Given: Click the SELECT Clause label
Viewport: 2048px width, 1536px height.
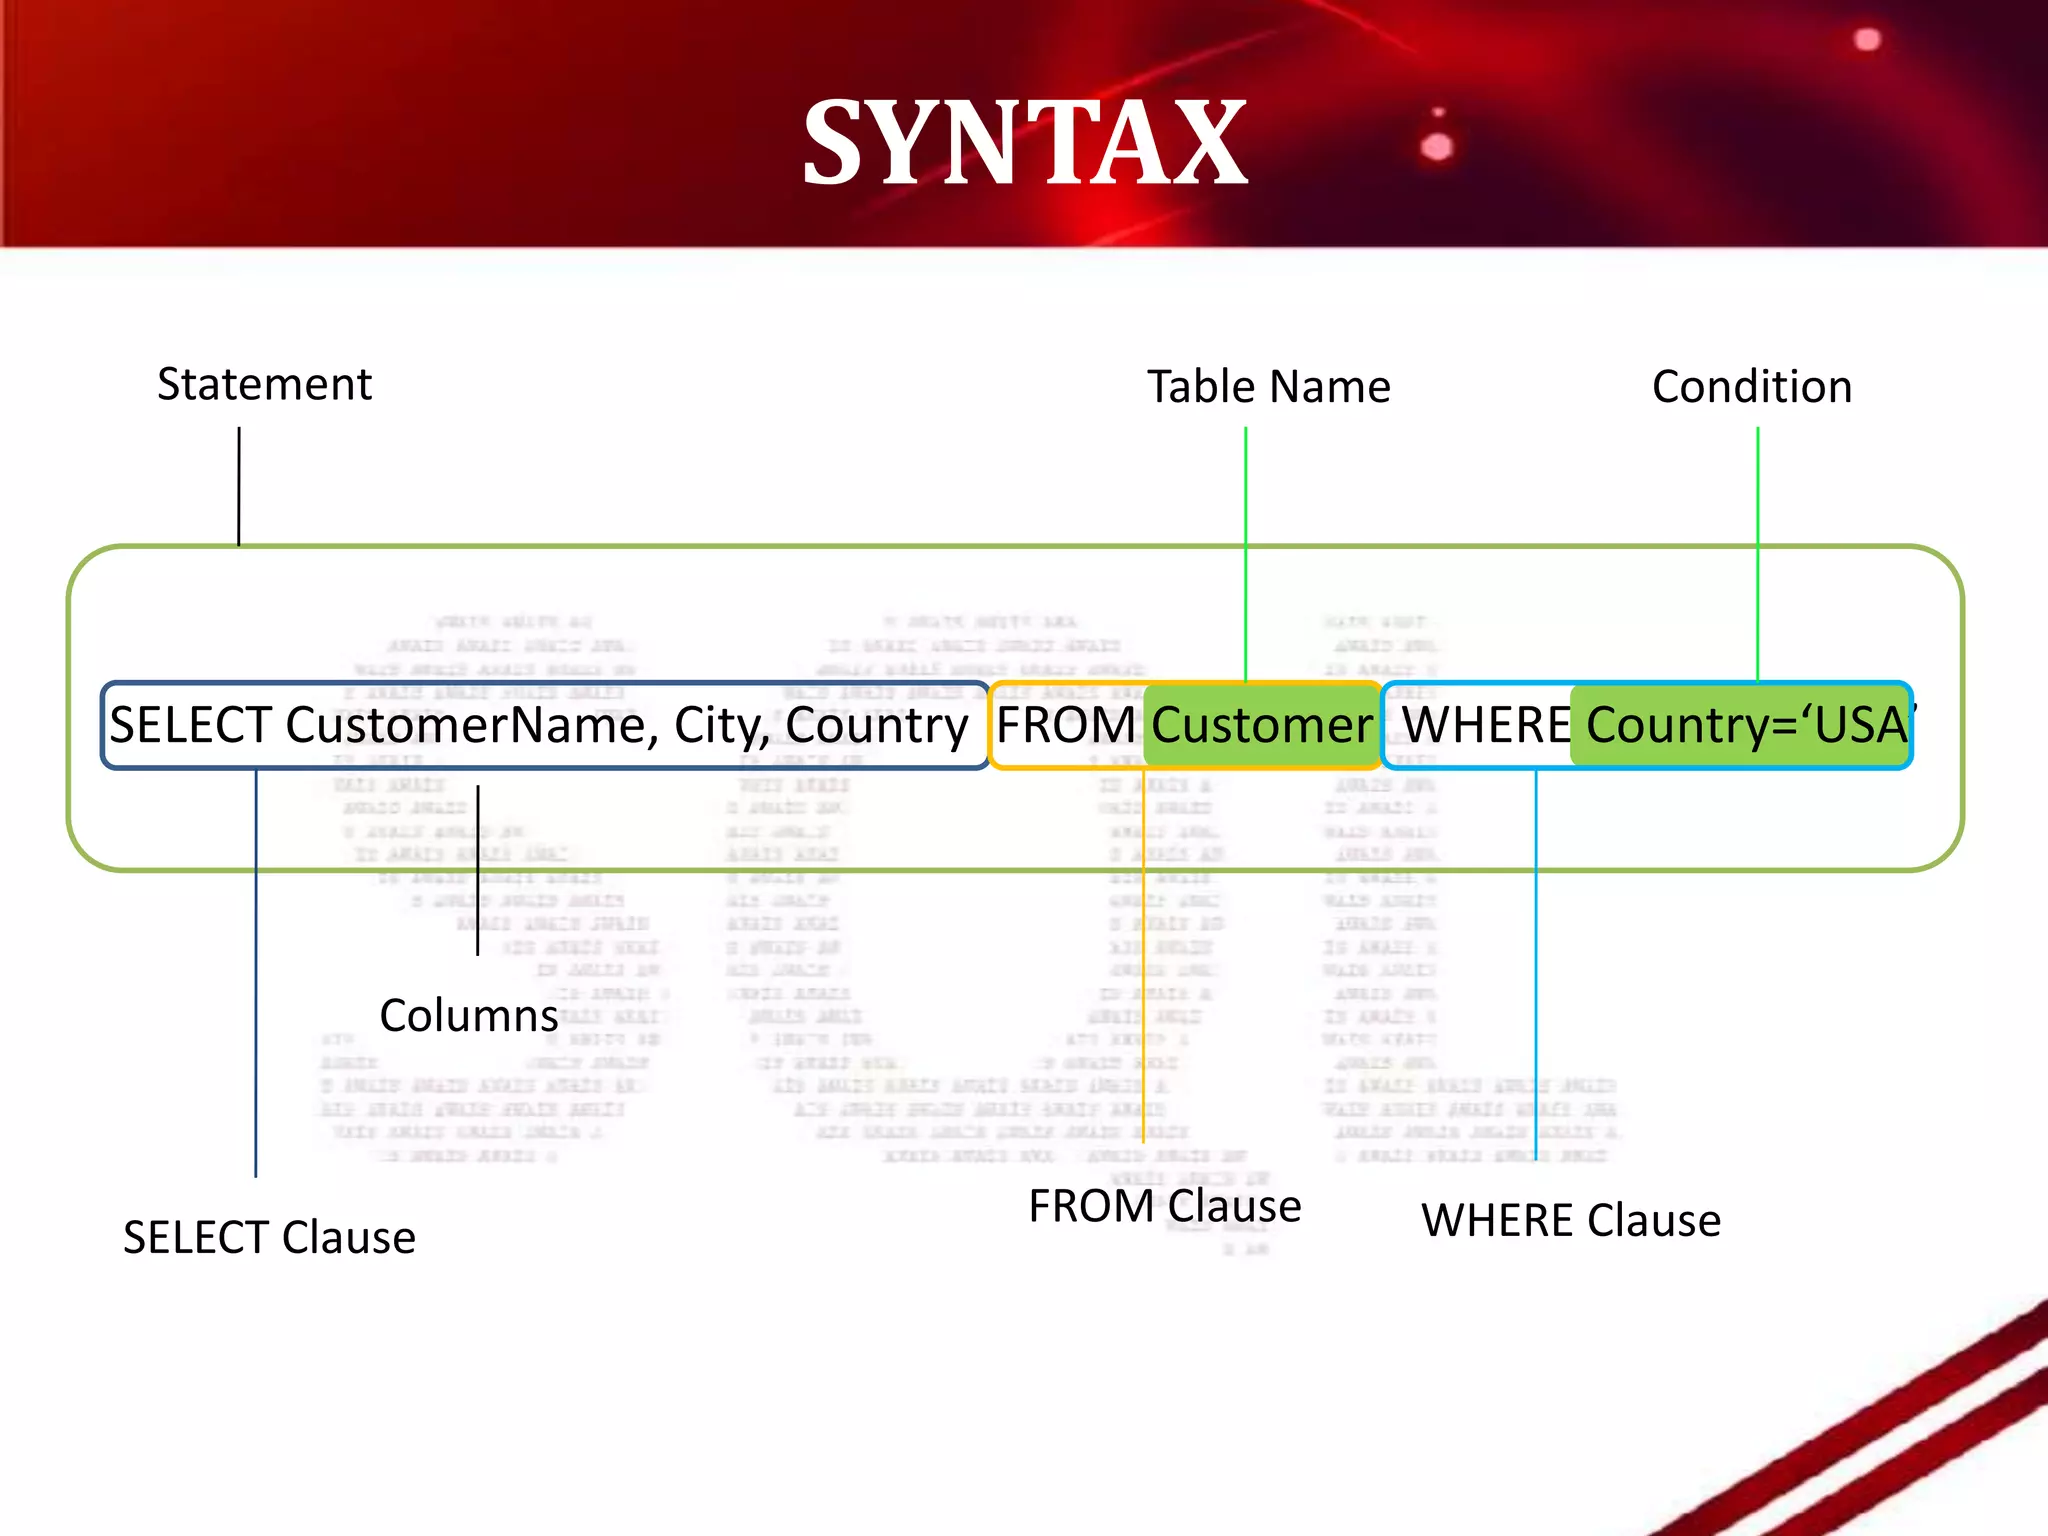Looking at the screenshot, I should click(269, 1237).
